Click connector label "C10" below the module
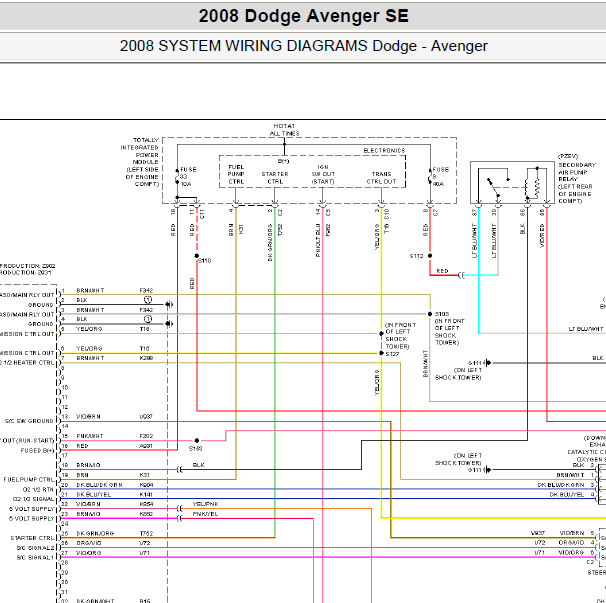Viewport: 606px width, 603px height. [x=386, y=214]
